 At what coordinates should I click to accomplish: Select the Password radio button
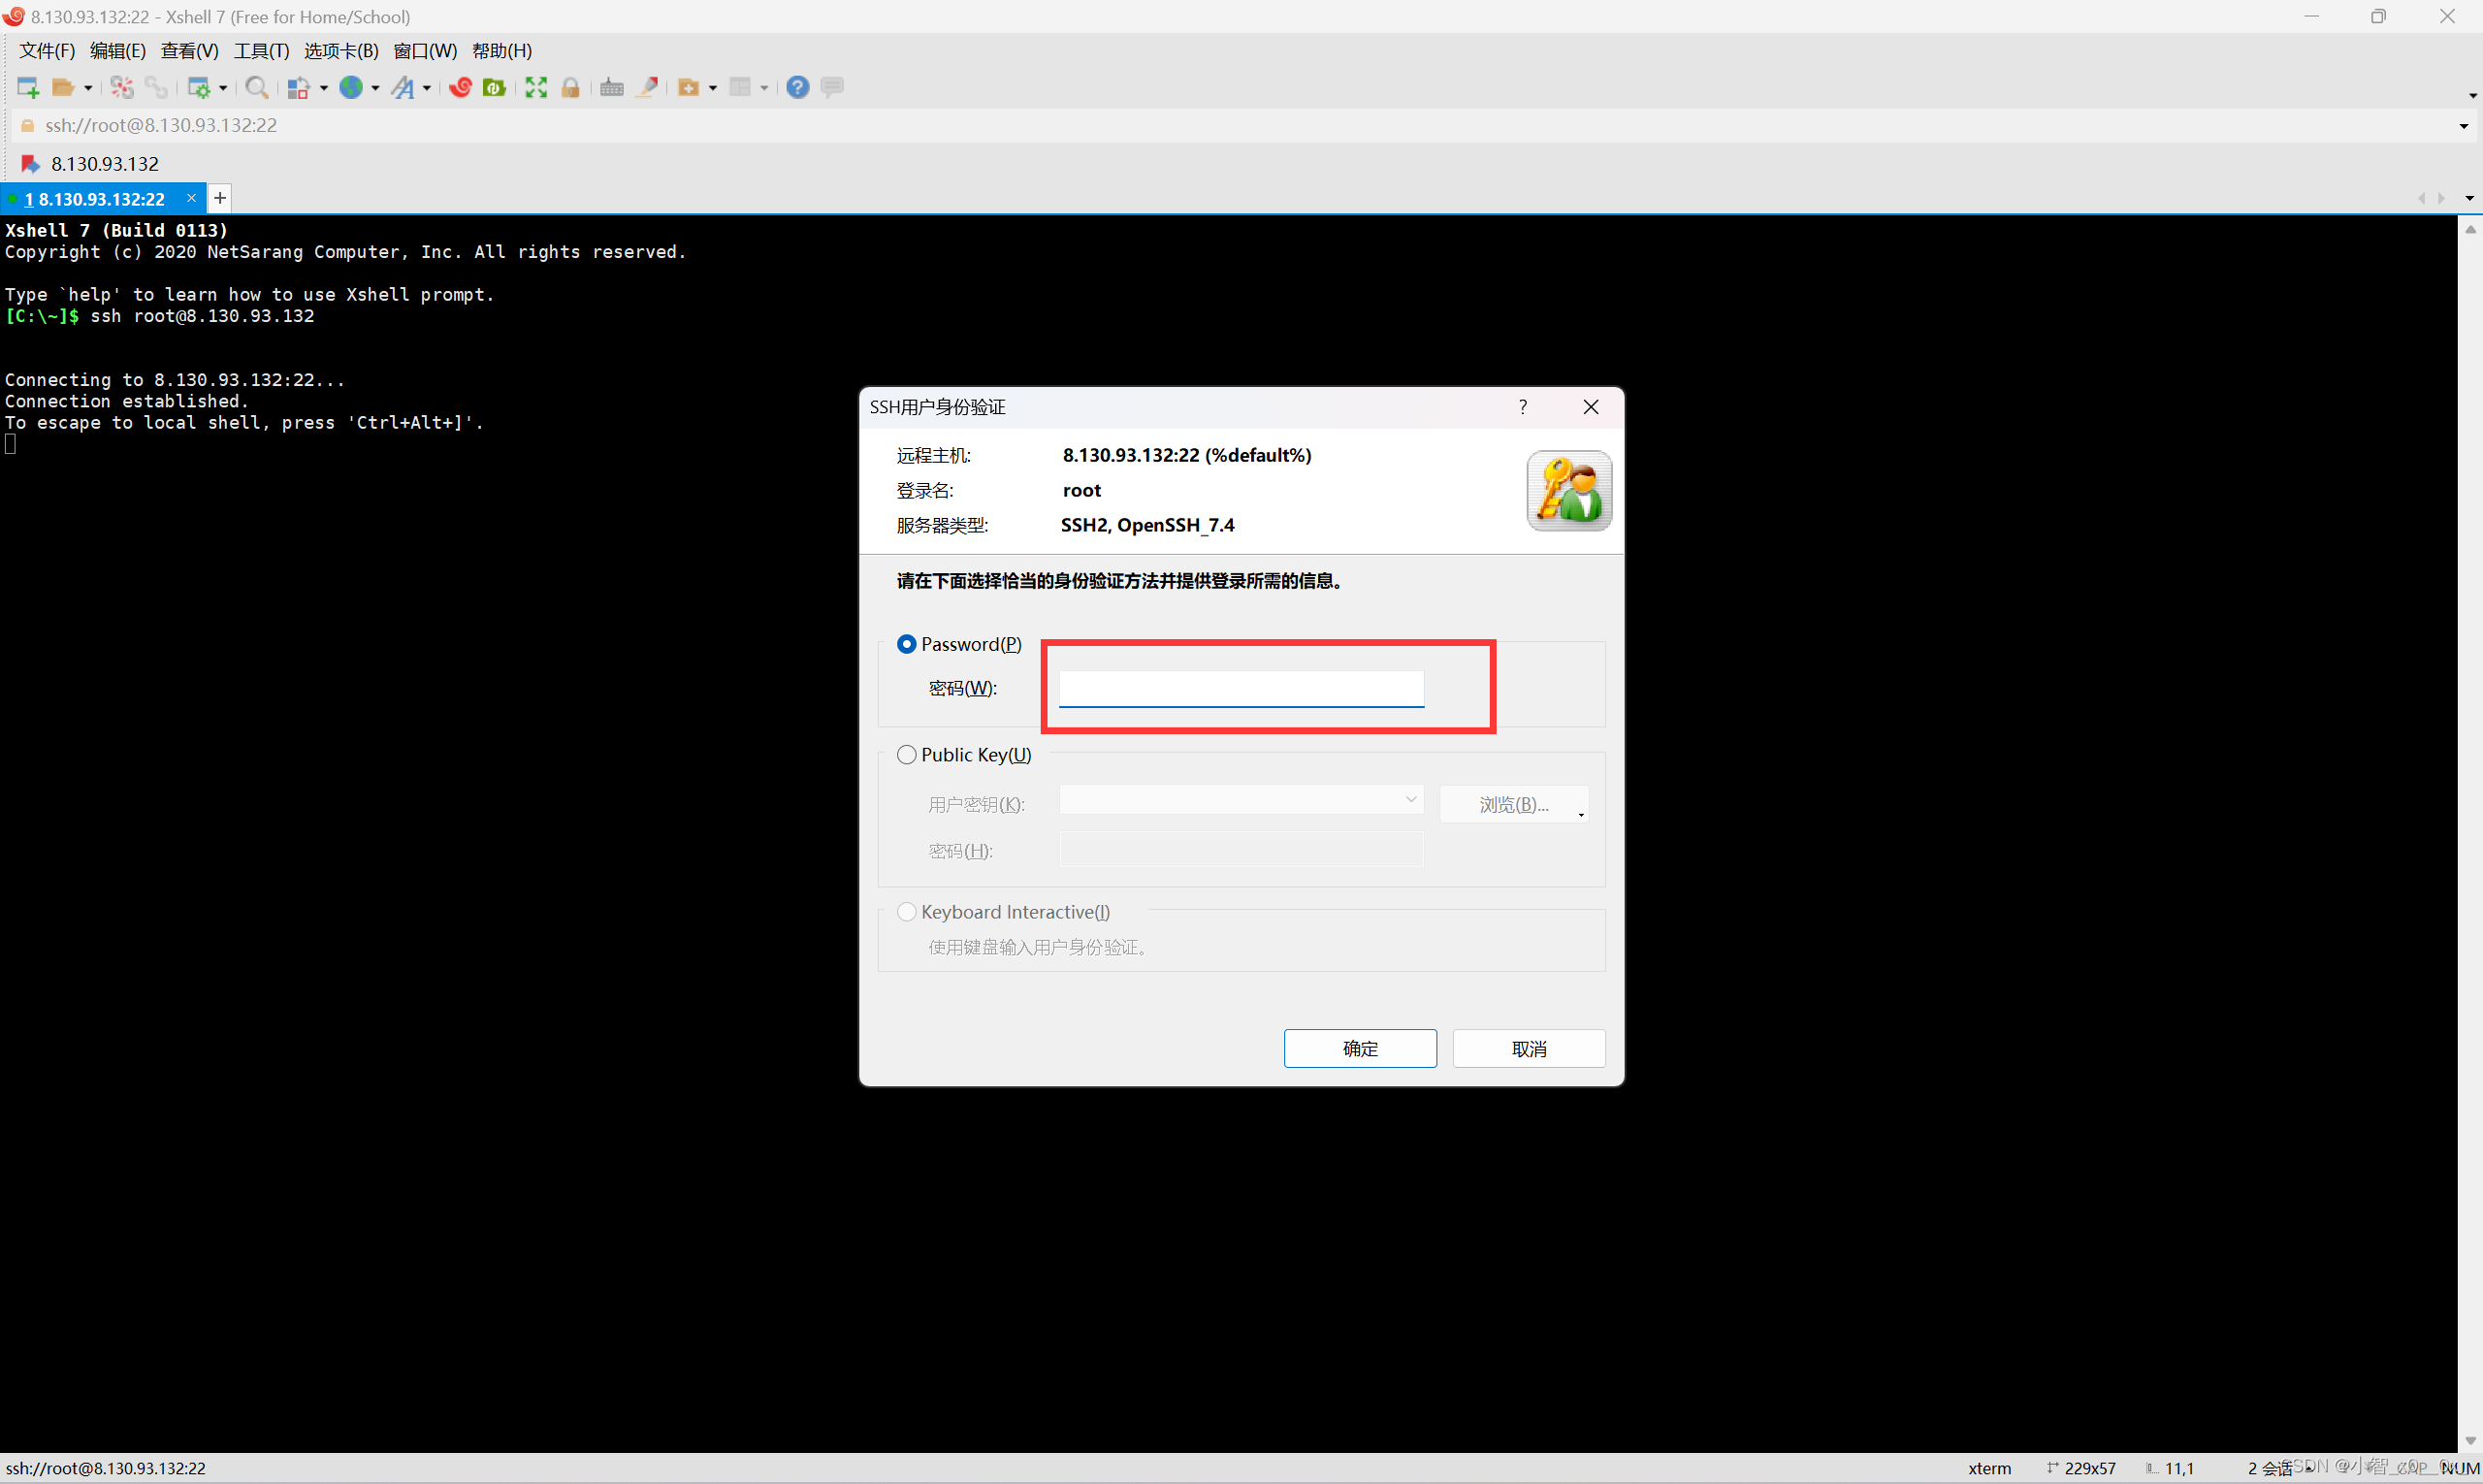(x=906, y=644)
